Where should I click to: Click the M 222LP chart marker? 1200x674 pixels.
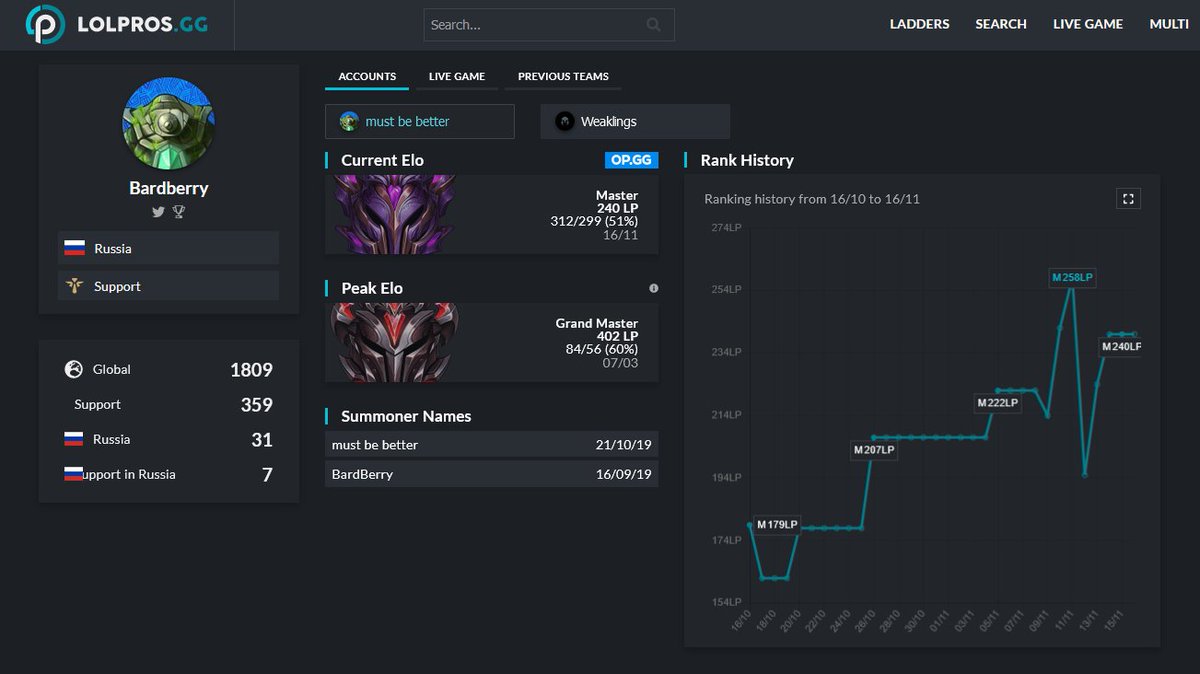998,403
